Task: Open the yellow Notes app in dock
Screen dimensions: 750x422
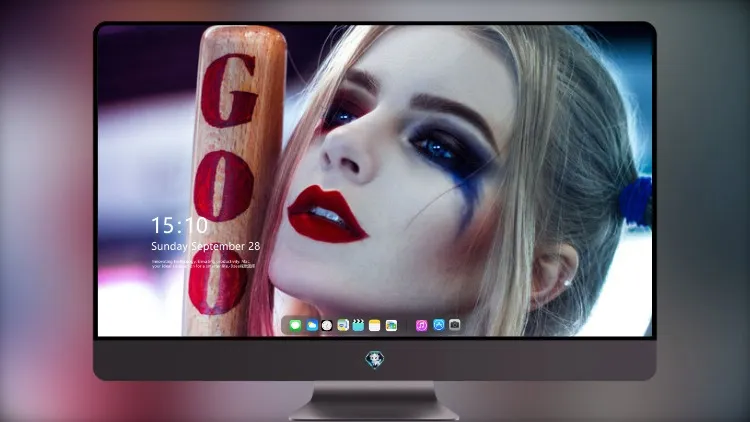Action: 375,325
